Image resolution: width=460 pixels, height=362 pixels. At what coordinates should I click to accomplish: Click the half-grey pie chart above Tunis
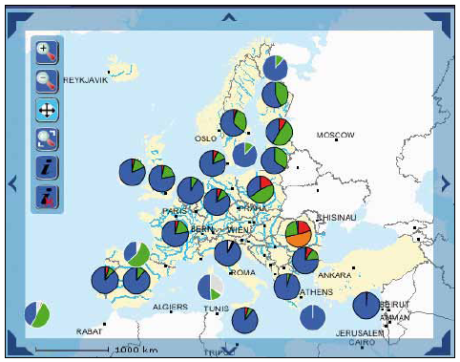[210, 287]
